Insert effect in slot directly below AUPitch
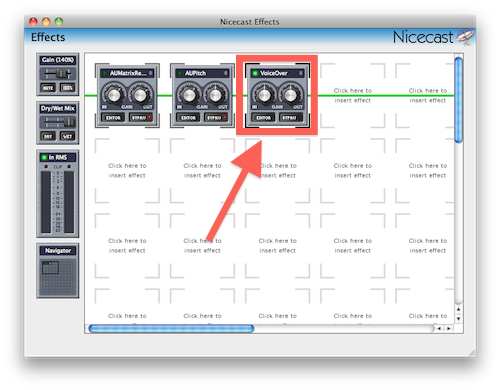This screenshot has height=390, width=500. tap(202, 170)
